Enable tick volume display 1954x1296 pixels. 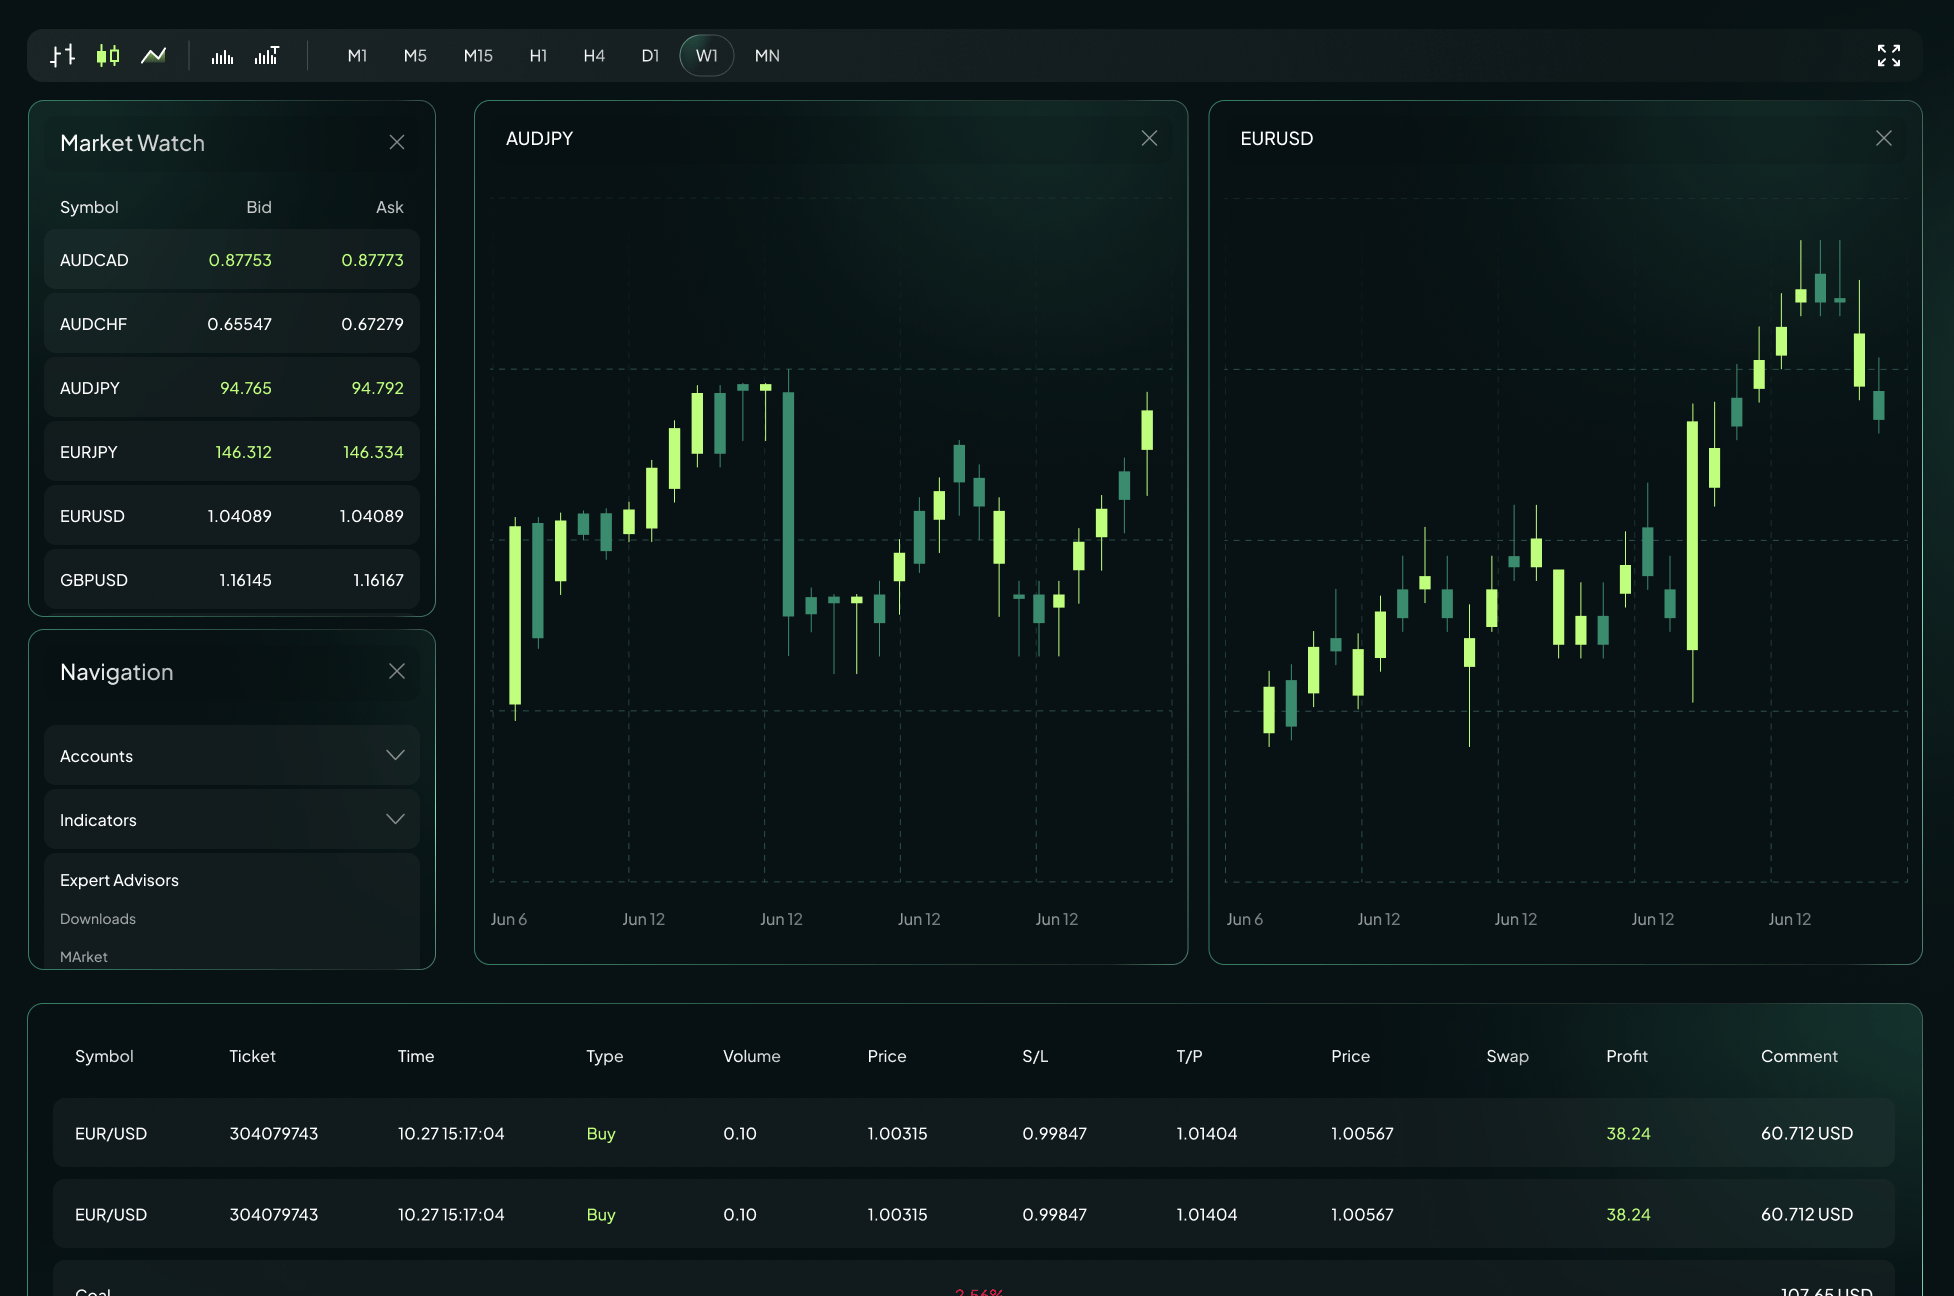267,56
